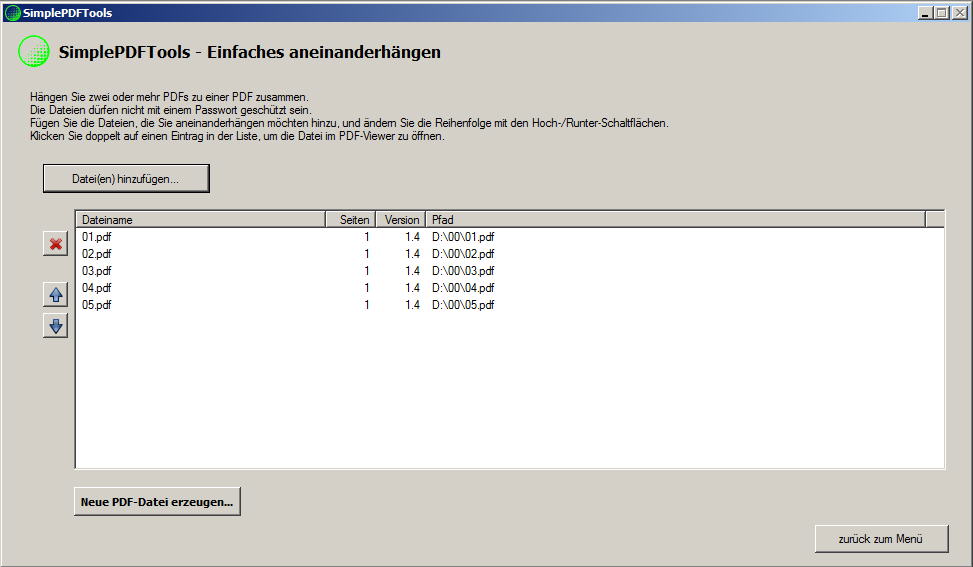This screenshot has height=567, width=973.
Task: Click path D:\00\05.pdf
Action: 463,305
